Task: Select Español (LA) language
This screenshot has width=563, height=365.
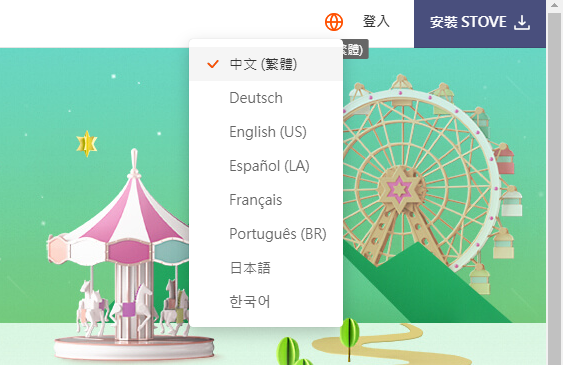Action: [266, 166]
